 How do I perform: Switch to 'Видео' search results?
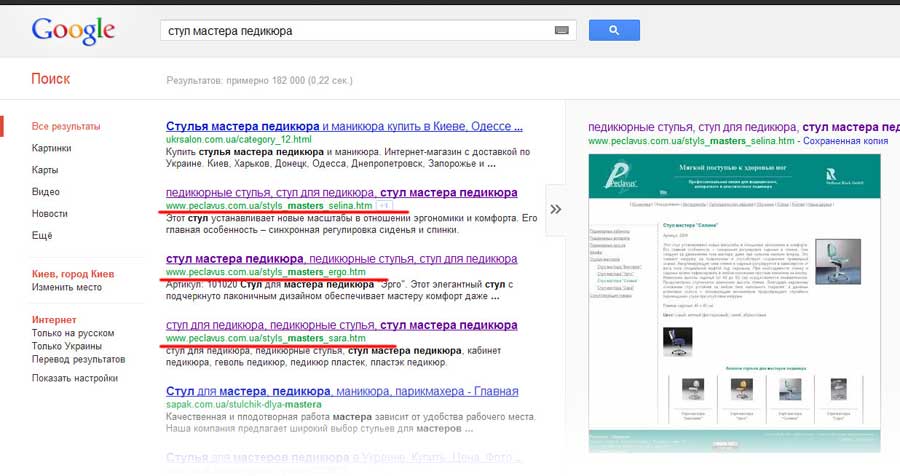[45, 192]
